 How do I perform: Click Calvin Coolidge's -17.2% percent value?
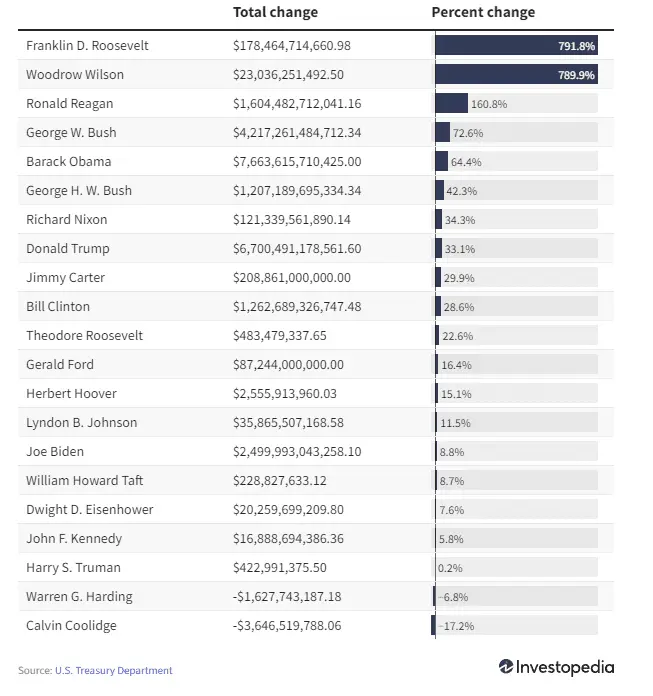[458, 626]
